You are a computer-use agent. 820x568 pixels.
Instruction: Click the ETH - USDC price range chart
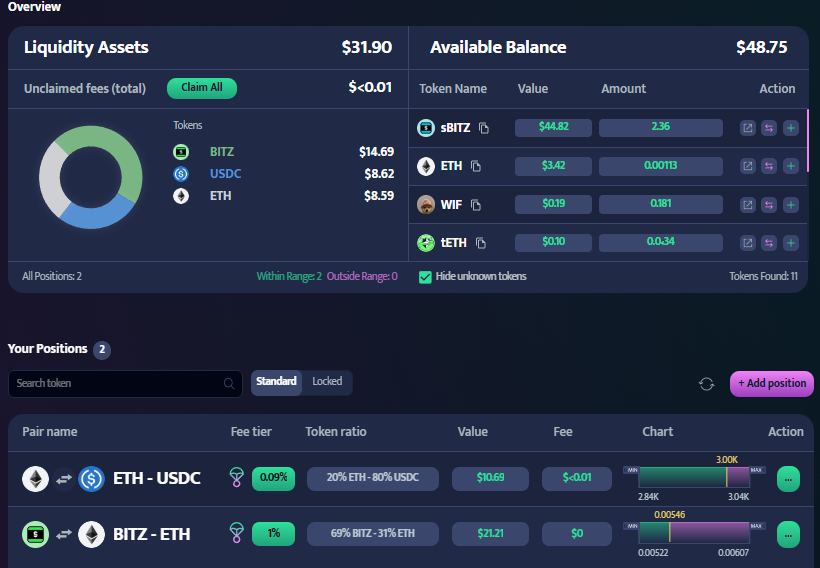pos(694,478)
